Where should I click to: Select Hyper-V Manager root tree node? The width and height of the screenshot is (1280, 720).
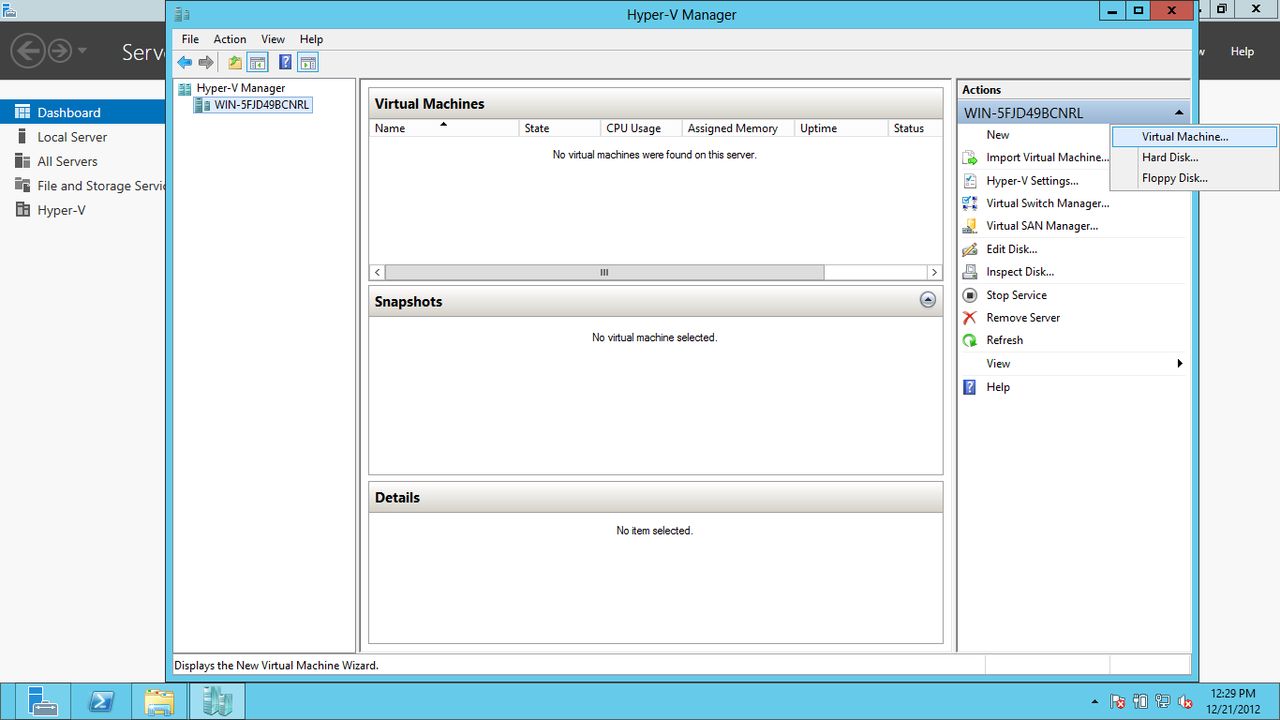pyautogui.click(x=240, y=88)
